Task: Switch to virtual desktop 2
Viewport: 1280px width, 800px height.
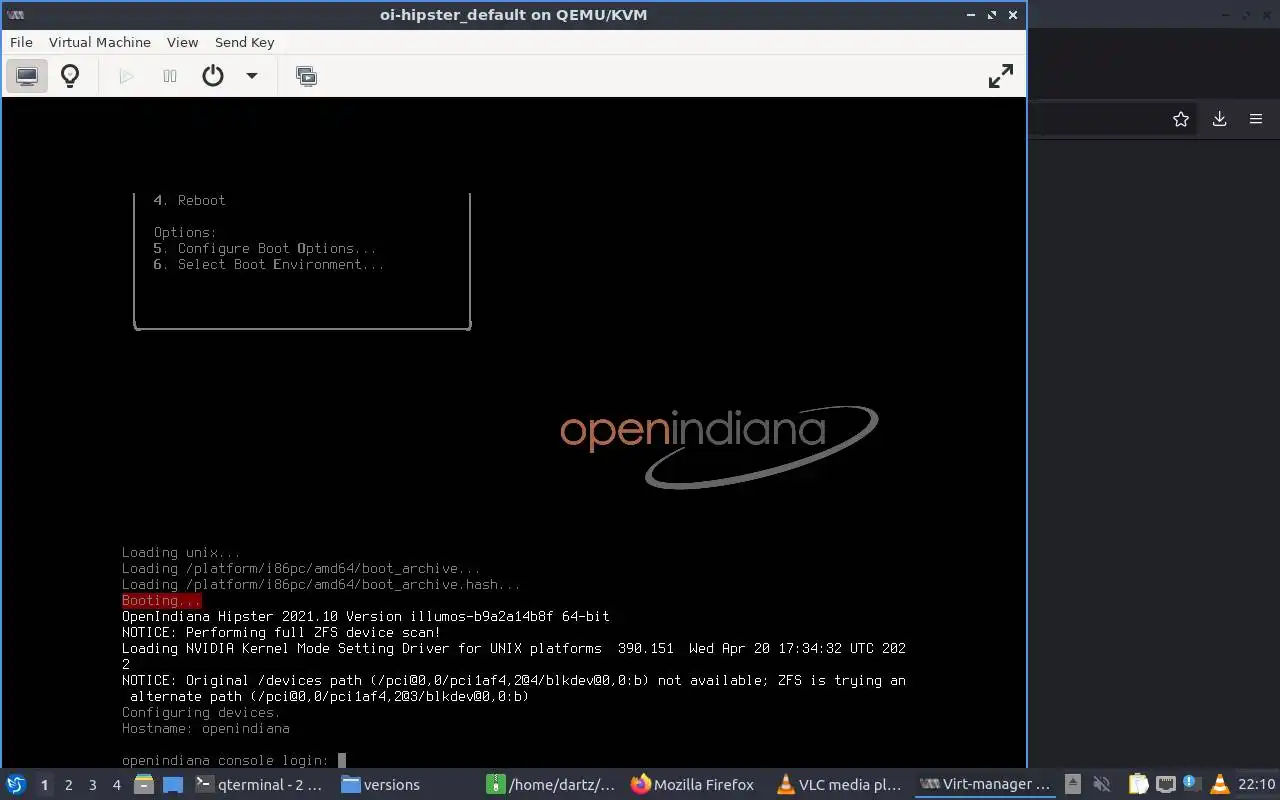Action: pos(68,785)
